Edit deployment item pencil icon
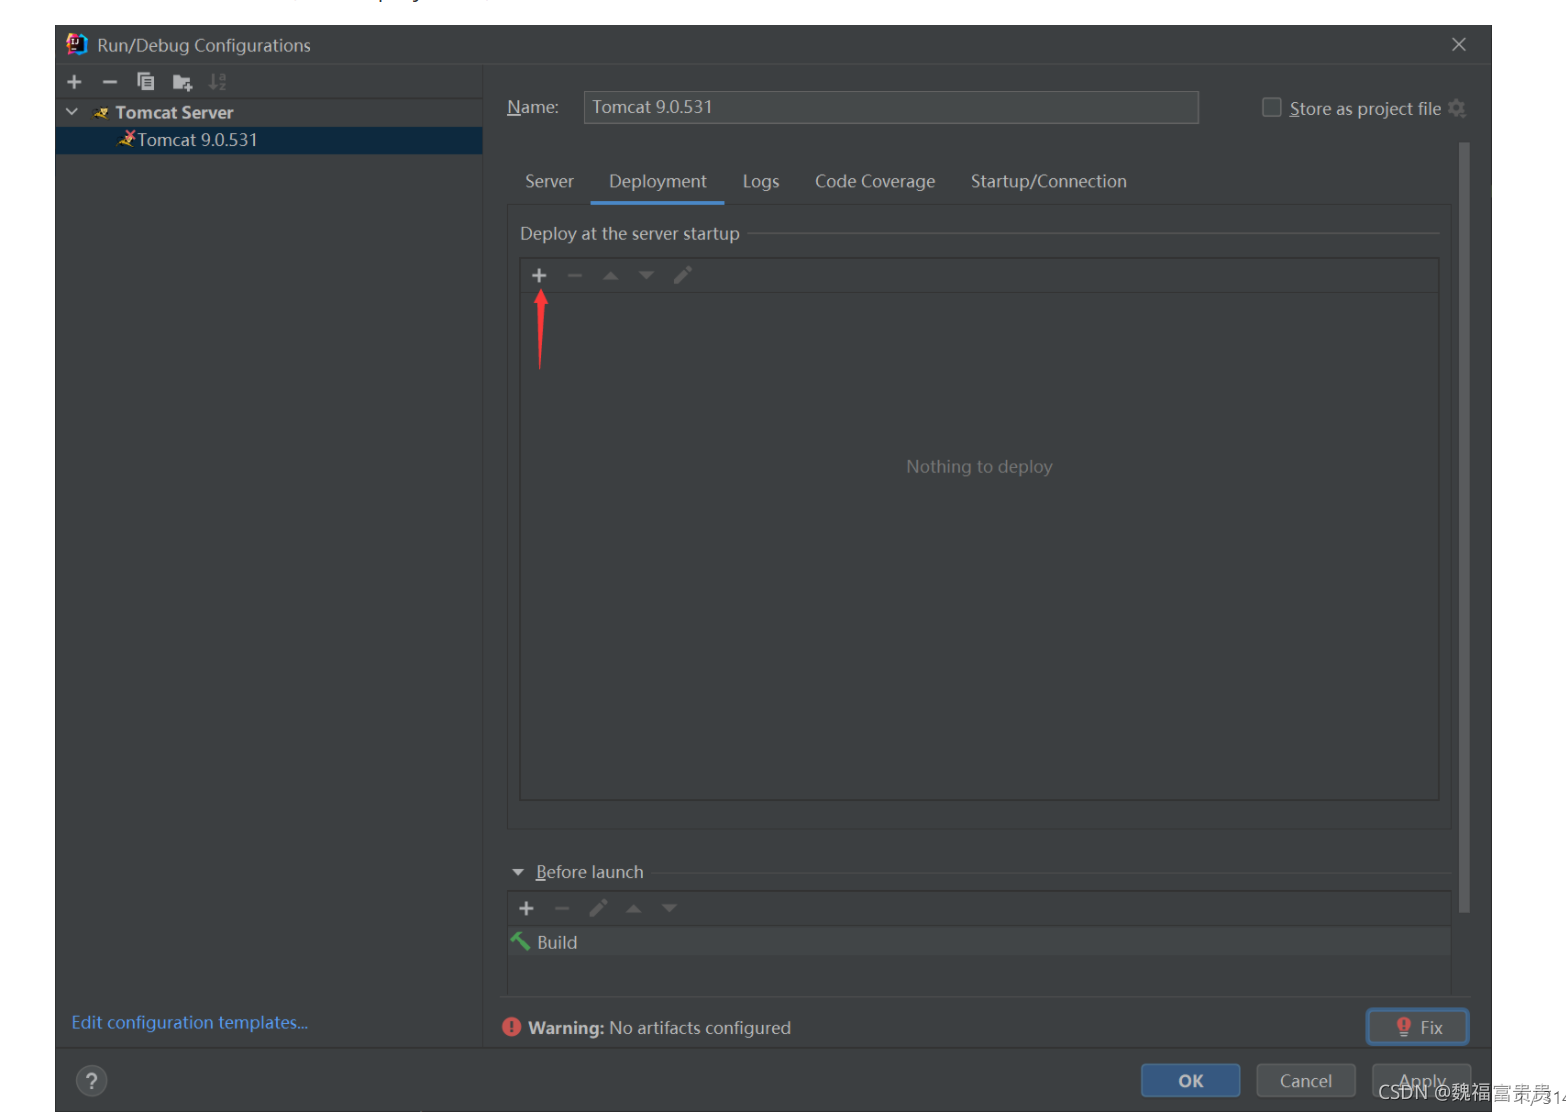 682,275
